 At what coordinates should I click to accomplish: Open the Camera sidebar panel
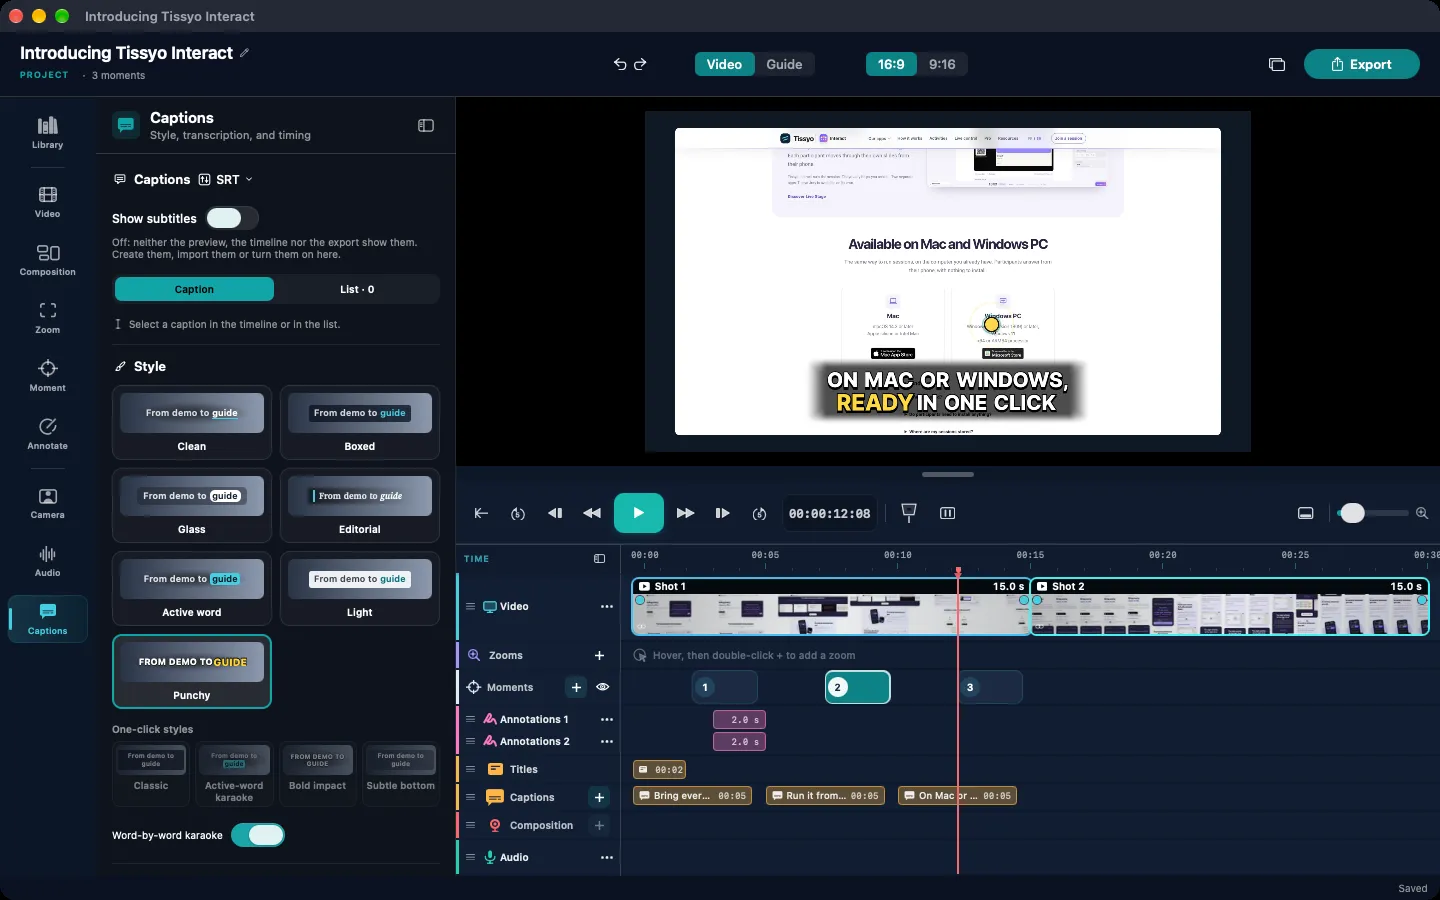(x=47, y=503)
